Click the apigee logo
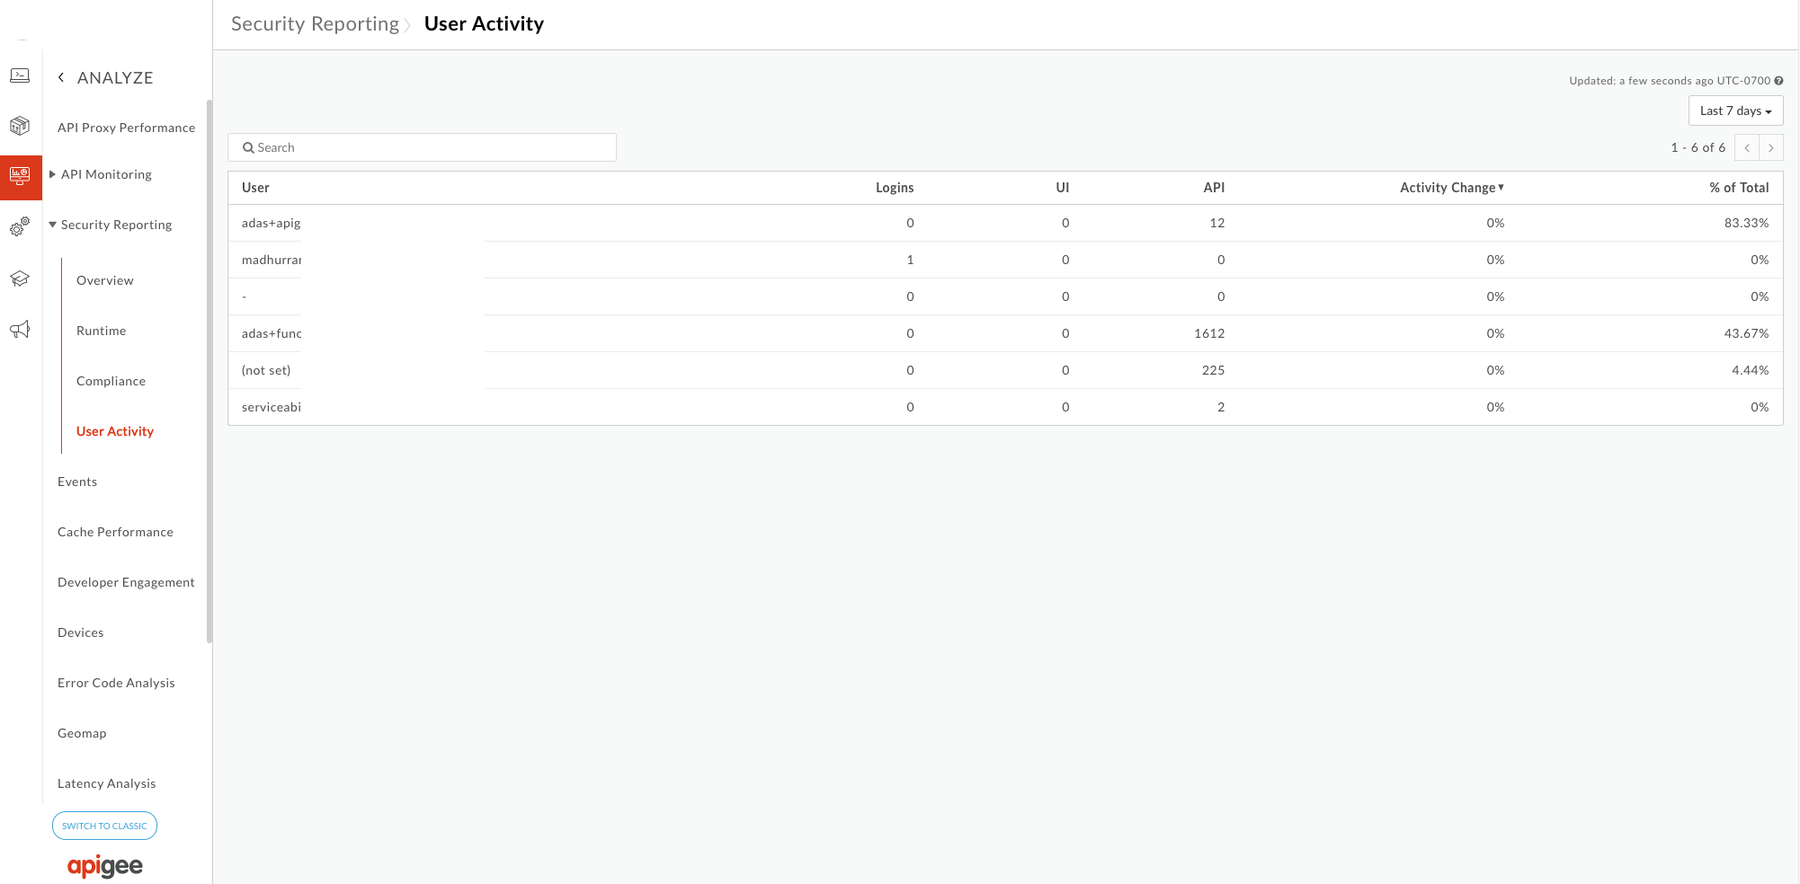The image size is (1800, 884). pyautogui.click(x=105, y=866)
